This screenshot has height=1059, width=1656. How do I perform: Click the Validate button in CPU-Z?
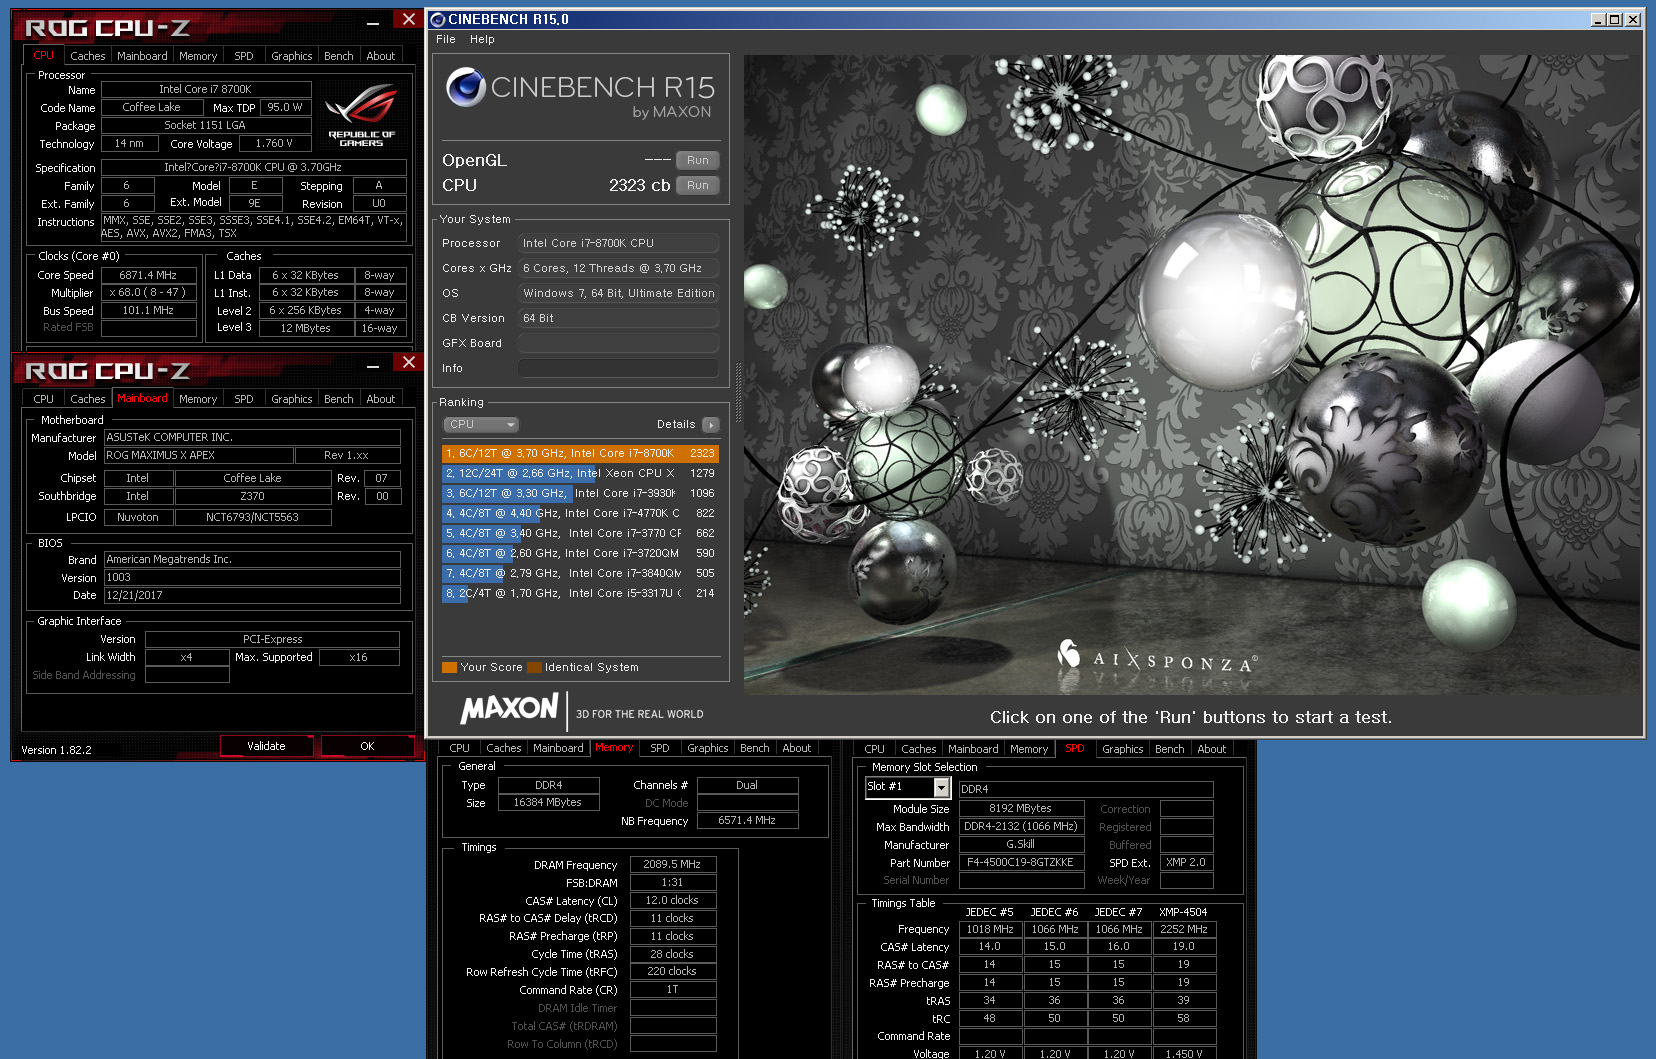tap(266, 746)
